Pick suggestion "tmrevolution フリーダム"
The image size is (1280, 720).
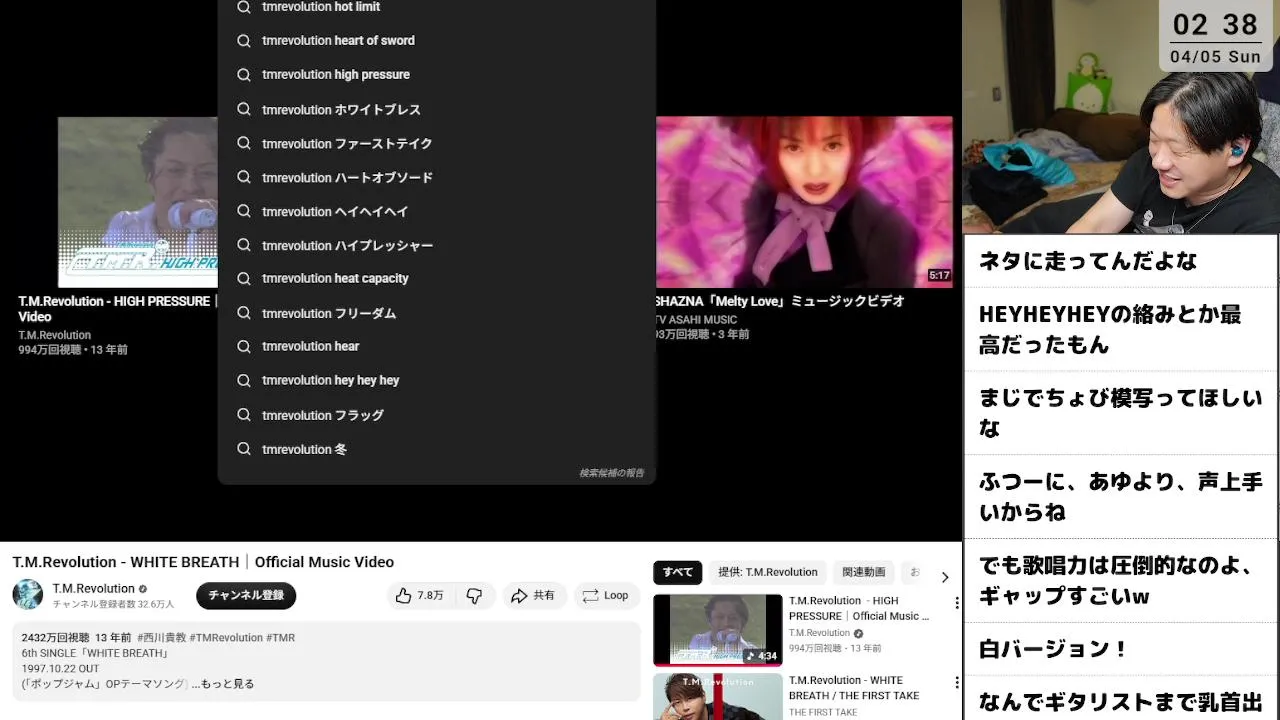(436, 313)
